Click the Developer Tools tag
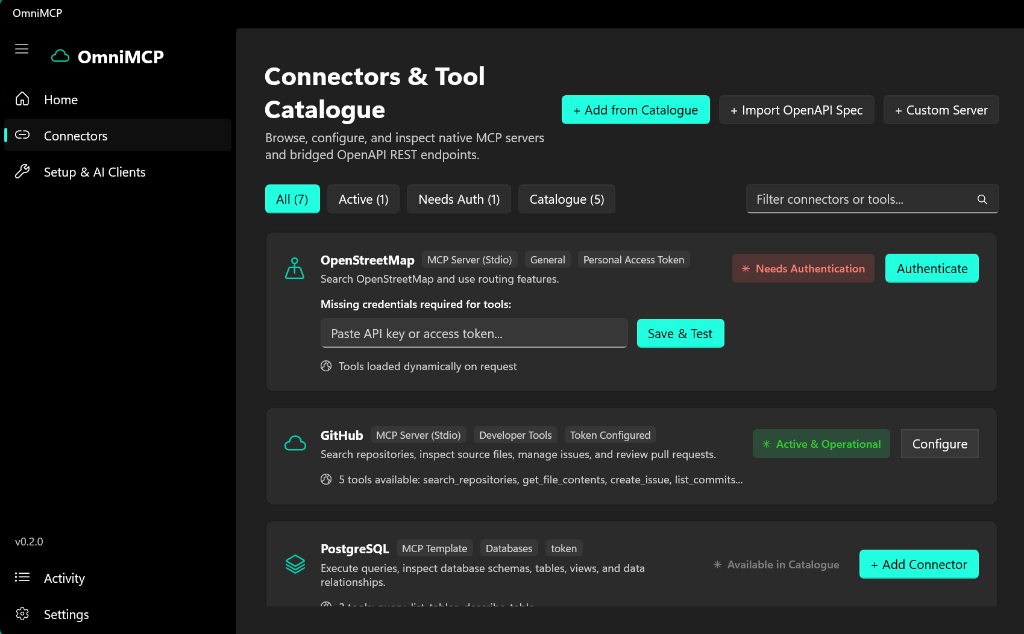Image resolution: width=1024 pixels, height=634 pixels. (x=515, y=436)
